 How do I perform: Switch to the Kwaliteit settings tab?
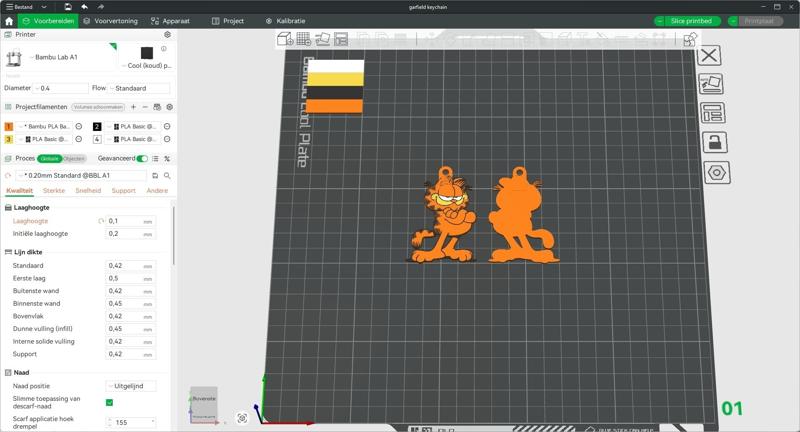coord(19,191)
